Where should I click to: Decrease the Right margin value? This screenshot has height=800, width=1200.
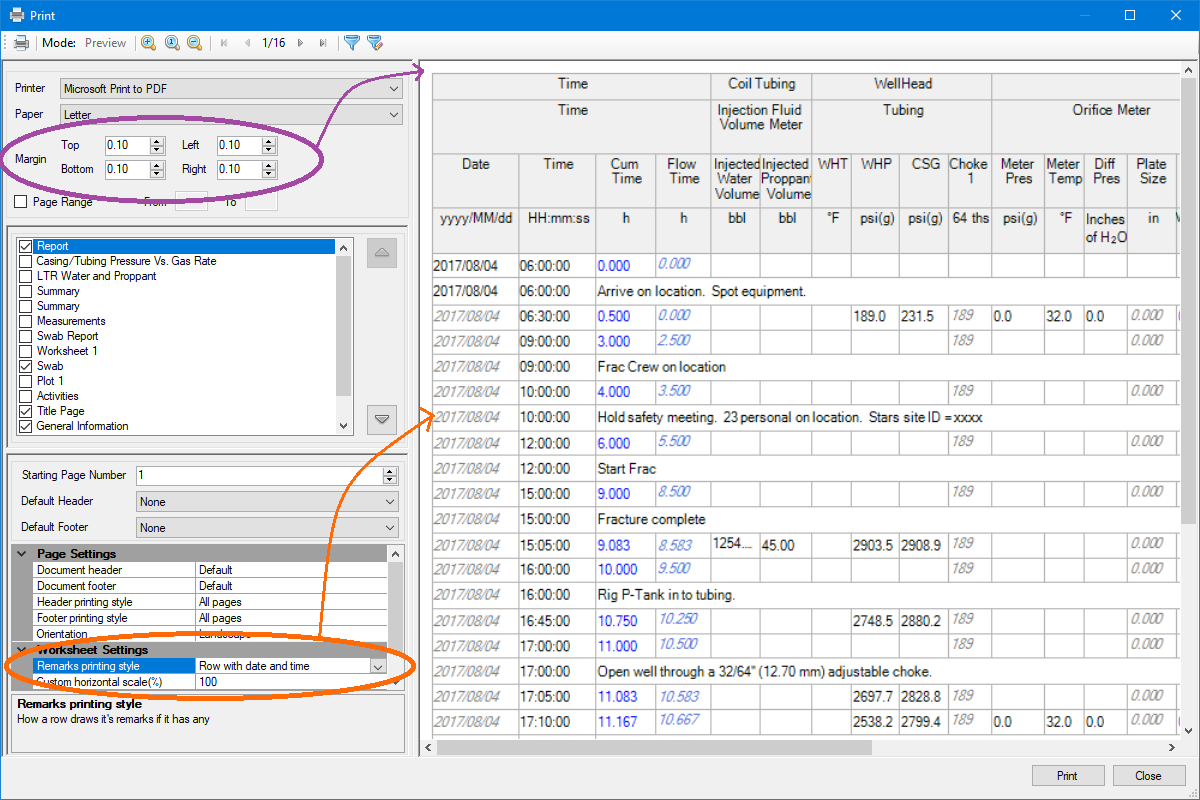tap(269, 174)
